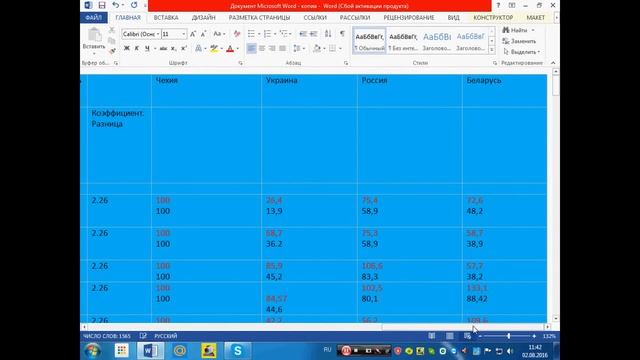Toggle the text highlight color marker
The image size is (640, 360).
tap(214, 49)
